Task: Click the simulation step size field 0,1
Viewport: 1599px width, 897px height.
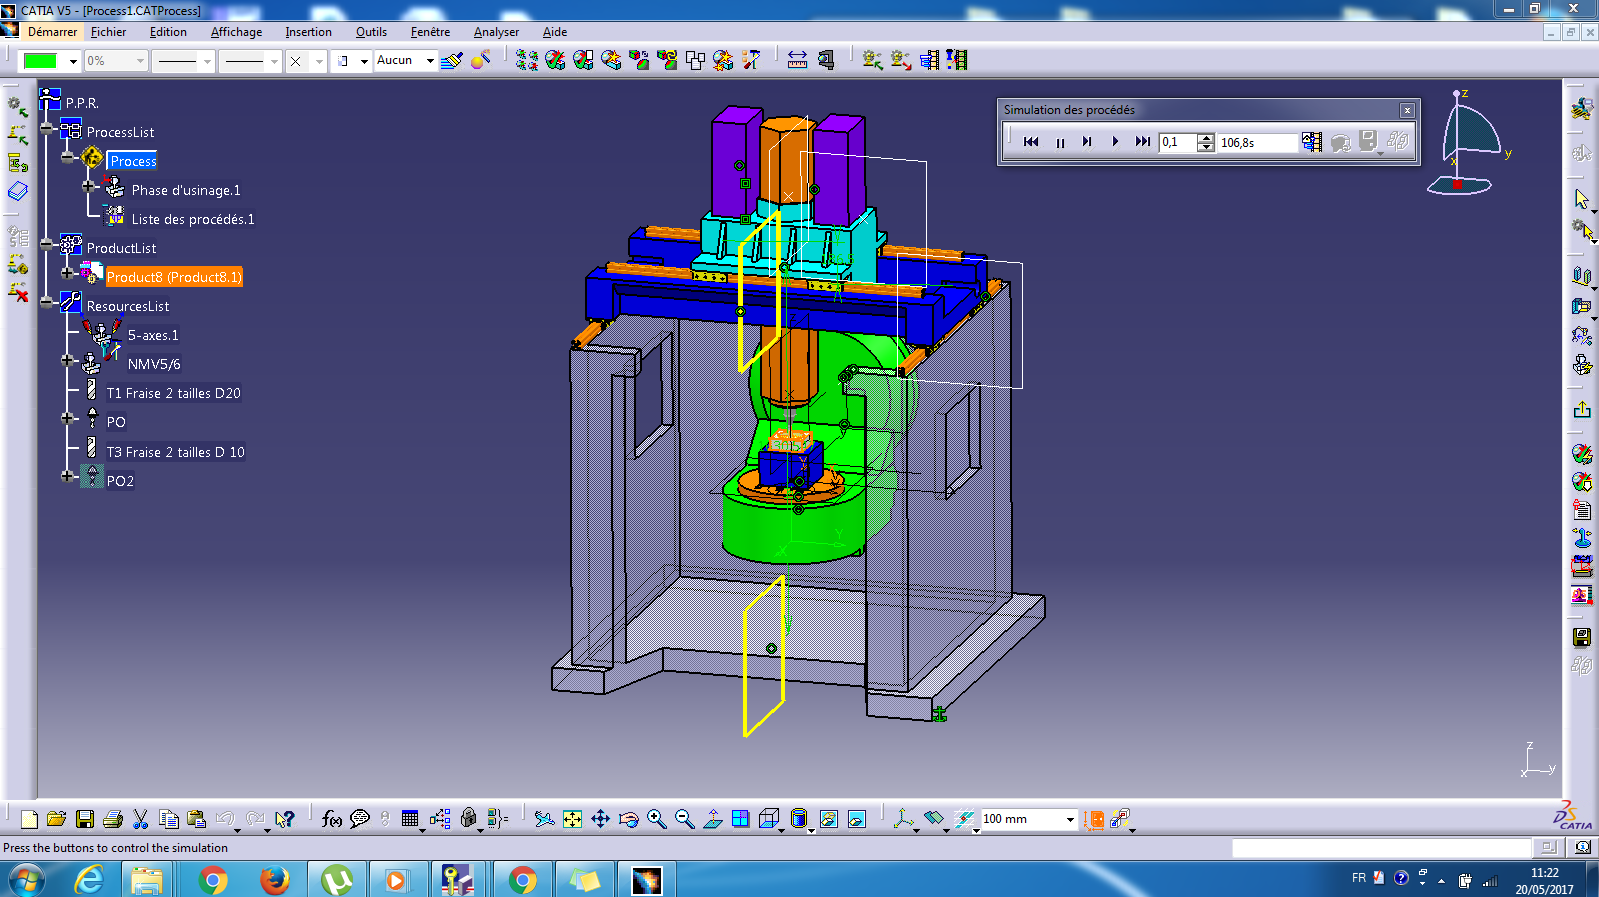Action: coord(1177,143)
